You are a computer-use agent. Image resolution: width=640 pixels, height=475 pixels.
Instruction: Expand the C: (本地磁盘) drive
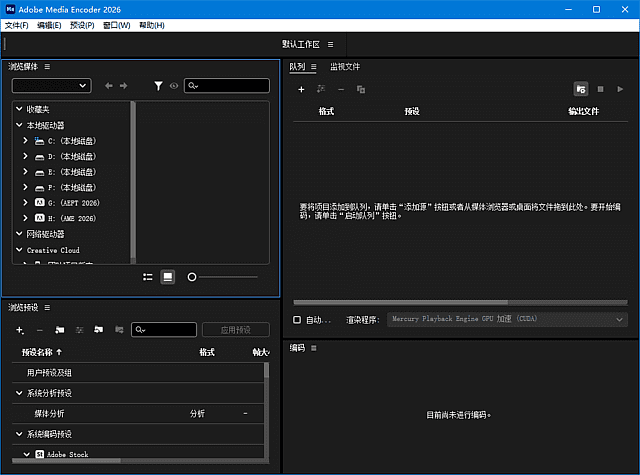26,141
